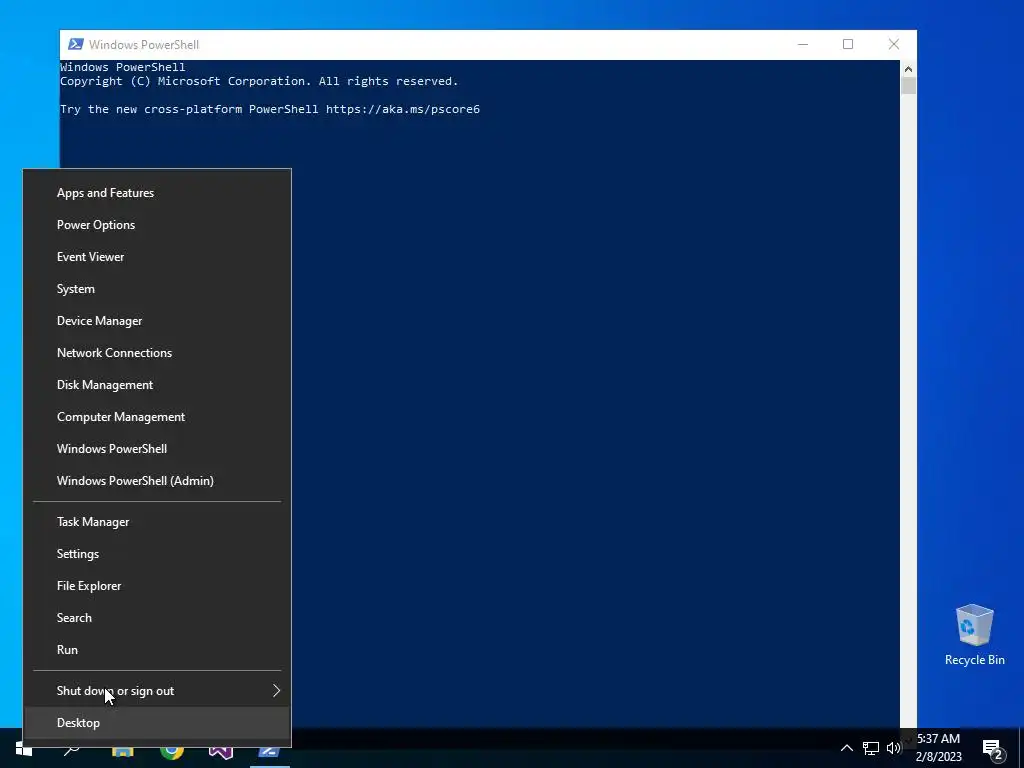Open Settings from the Win+X menu
This screenshot has width=1024, height=768.
click(157, 554)
